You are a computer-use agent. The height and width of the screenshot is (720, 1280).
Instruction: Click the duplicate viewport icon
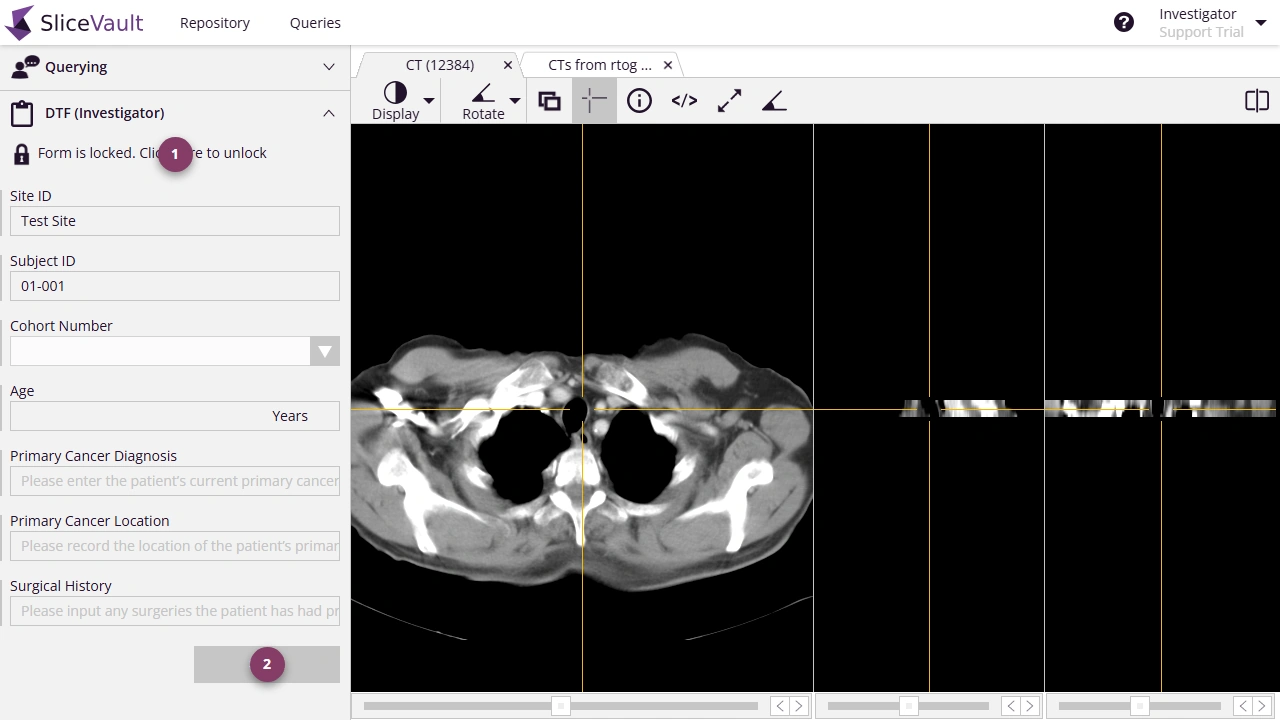549,100
